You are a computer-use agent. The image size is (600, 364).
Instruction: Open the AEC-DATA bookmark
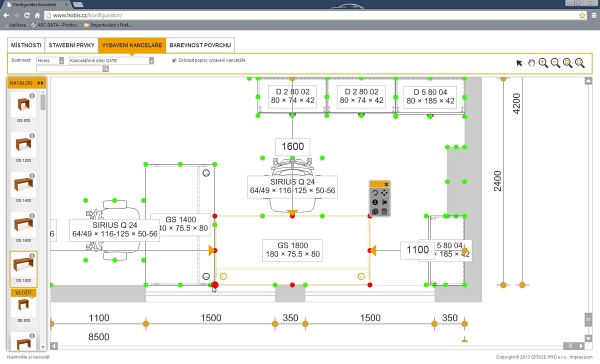(x=55, y=25)
